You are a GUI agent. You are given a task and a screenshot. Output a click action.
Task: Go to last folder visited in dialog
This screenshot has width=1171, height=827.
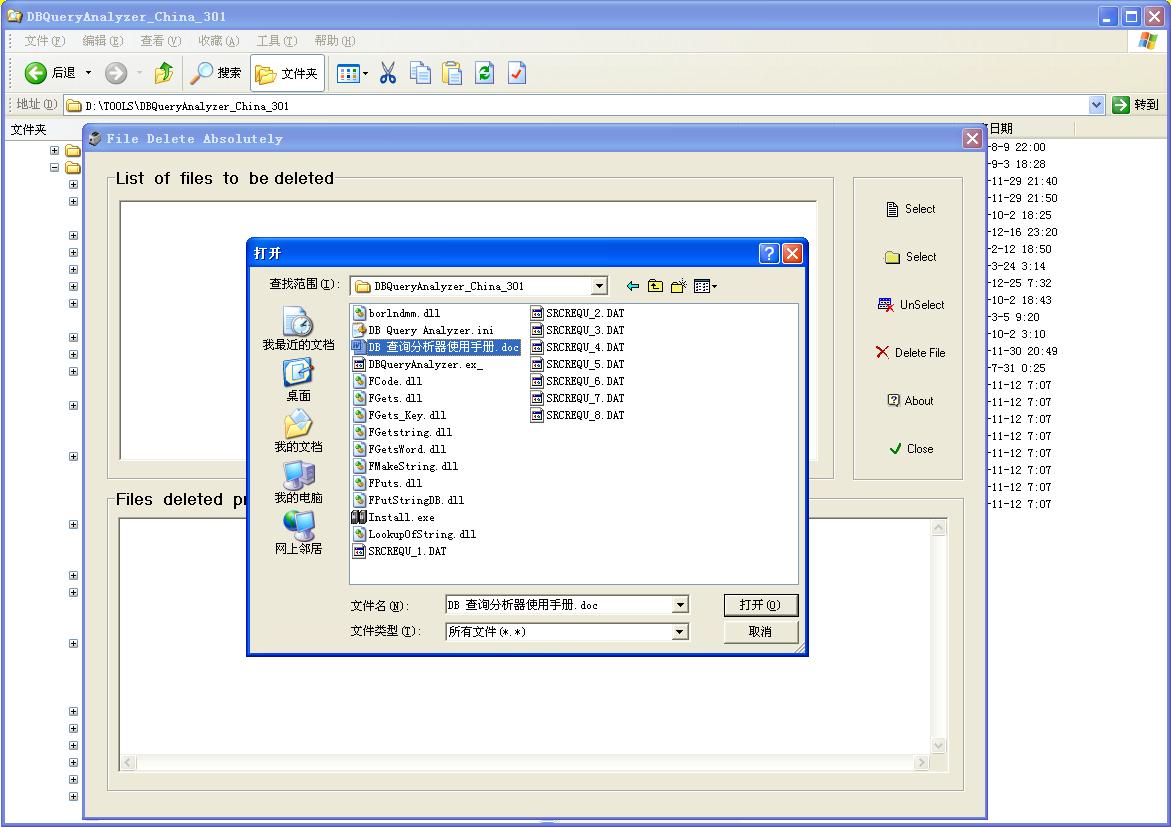(633, 286)
